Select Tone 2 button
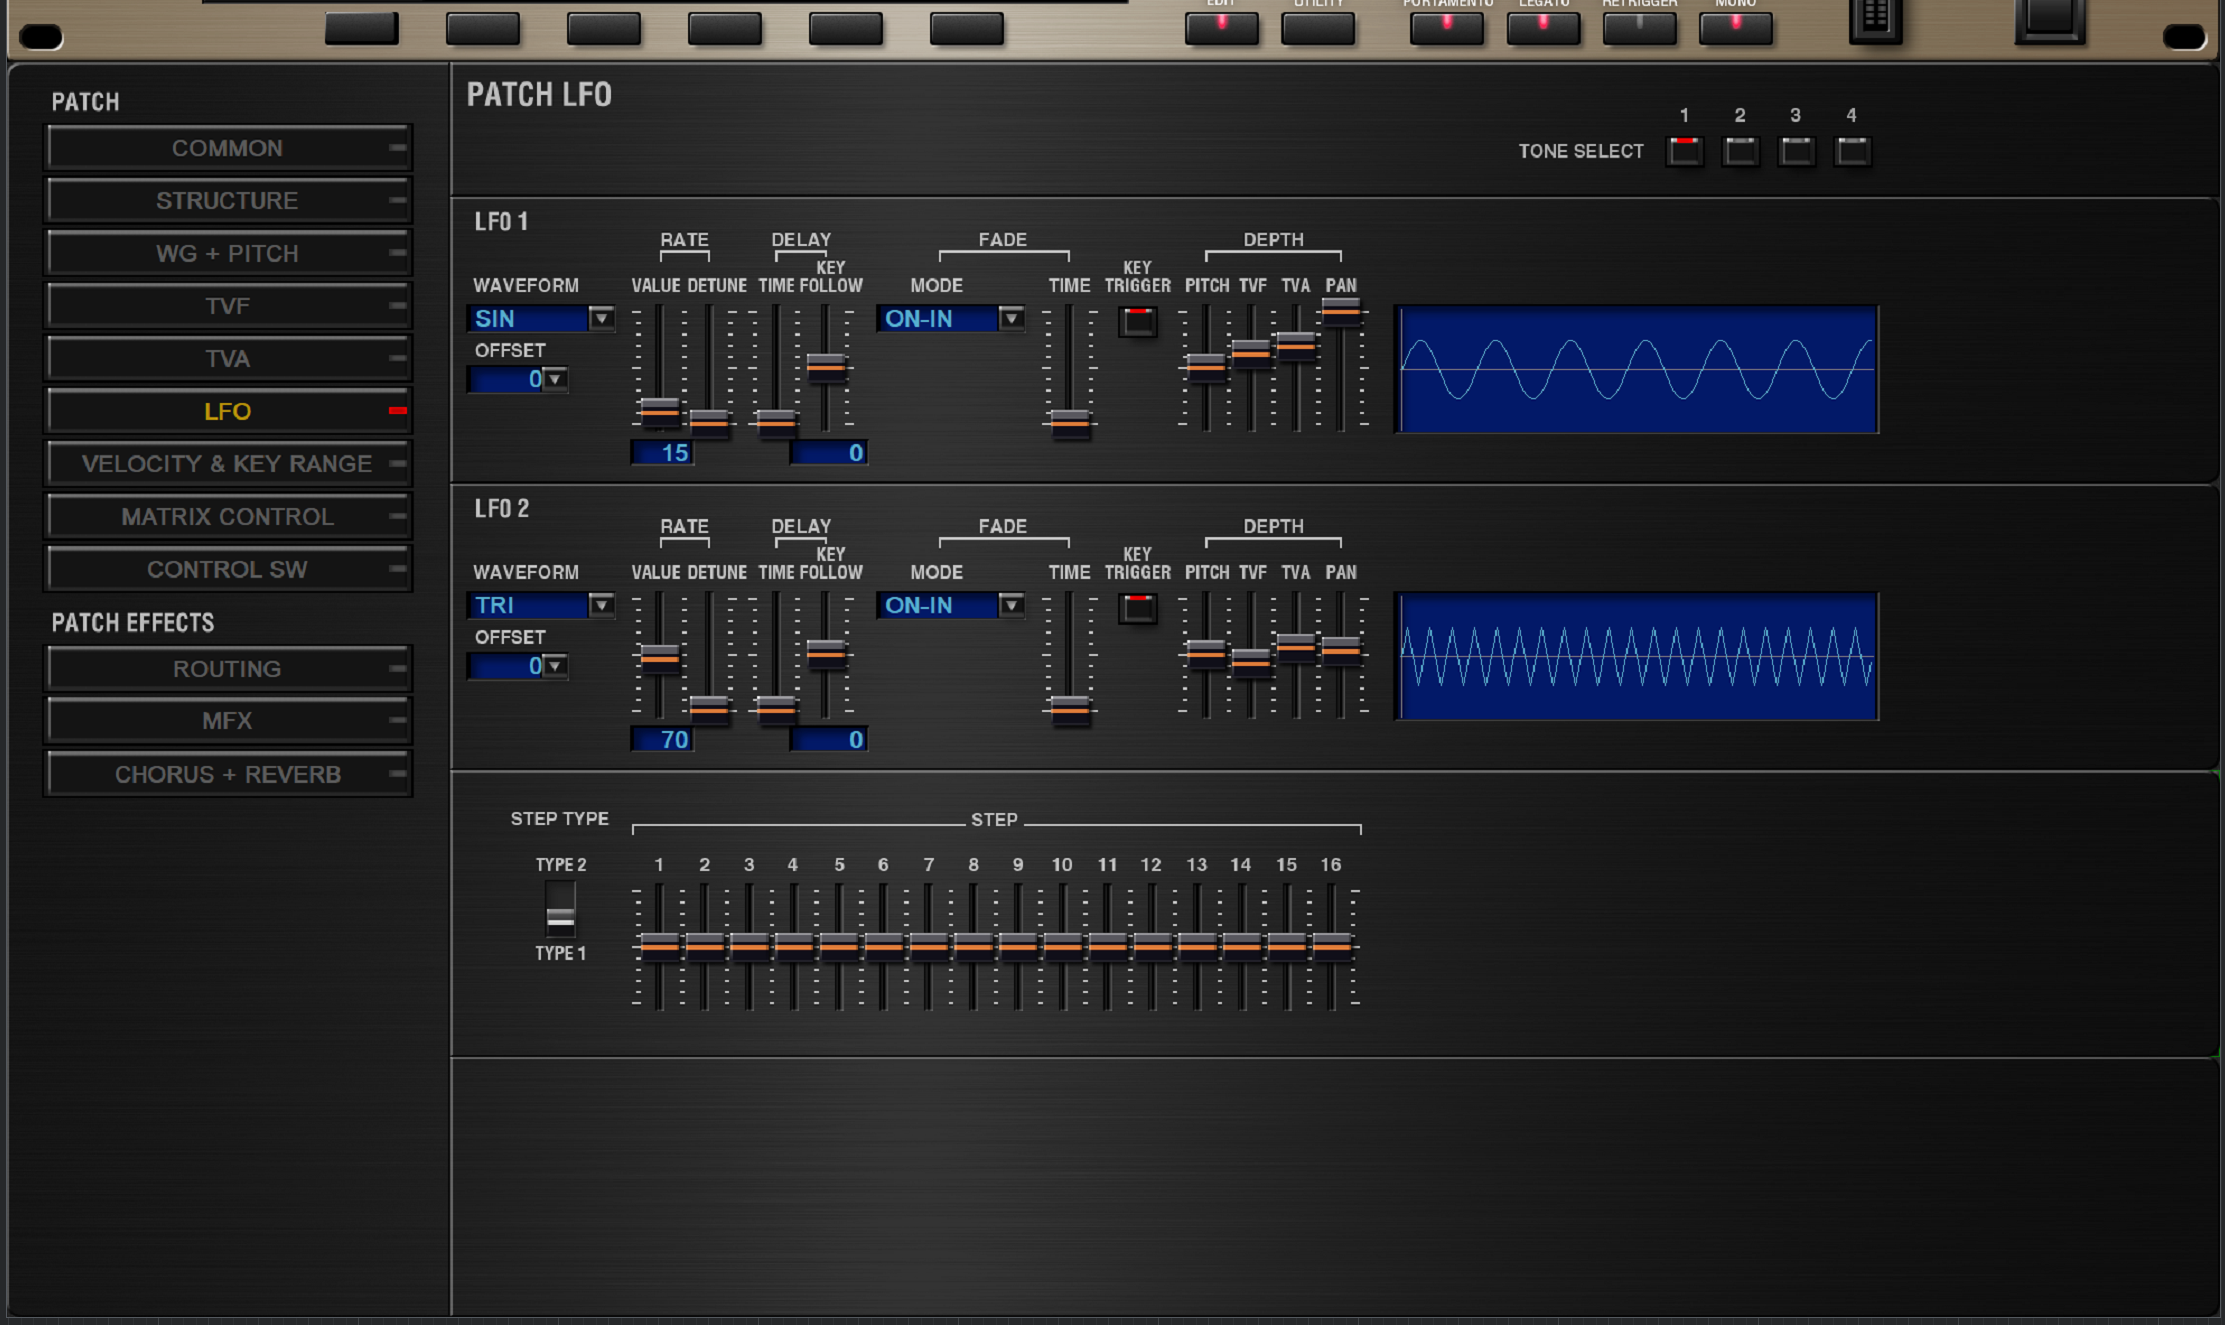Image resolution: width=2225 pixels, height=1325 pixels. click(1740, 151)
